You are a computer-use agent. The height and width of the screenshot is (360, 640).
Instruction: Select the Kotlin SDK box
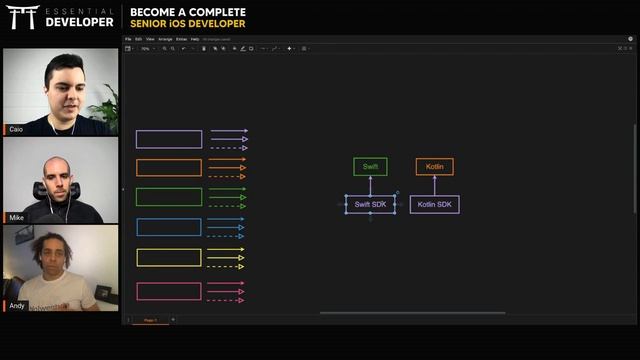[x=434, y=204]
